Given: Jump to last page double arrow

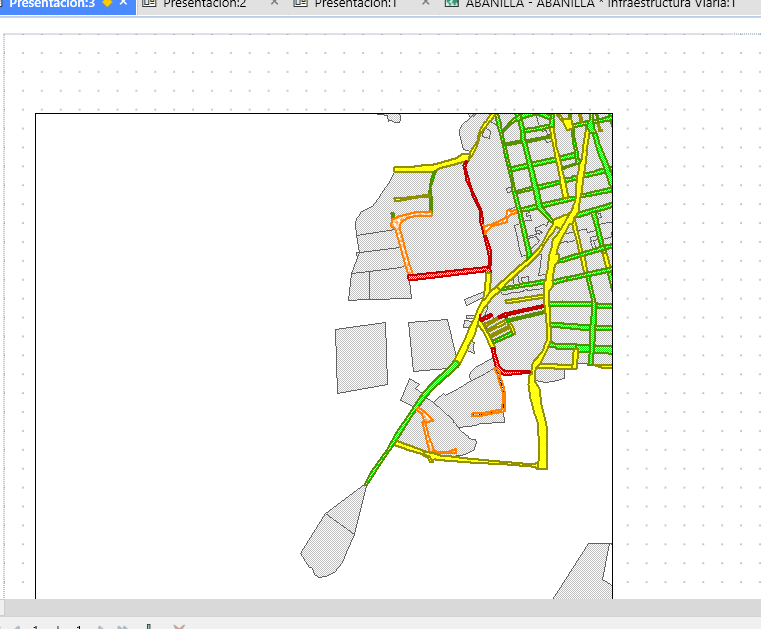Looking at the screenshot, I should coord(123,627).
